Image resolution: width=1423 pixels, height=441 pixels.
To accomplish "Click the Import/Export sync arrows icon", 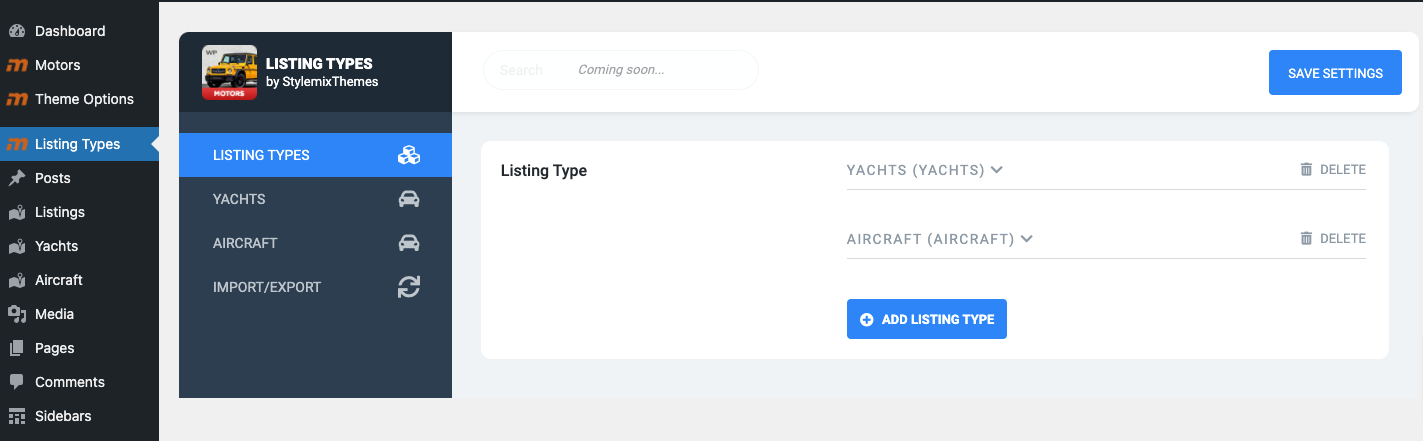I will 408,287.
